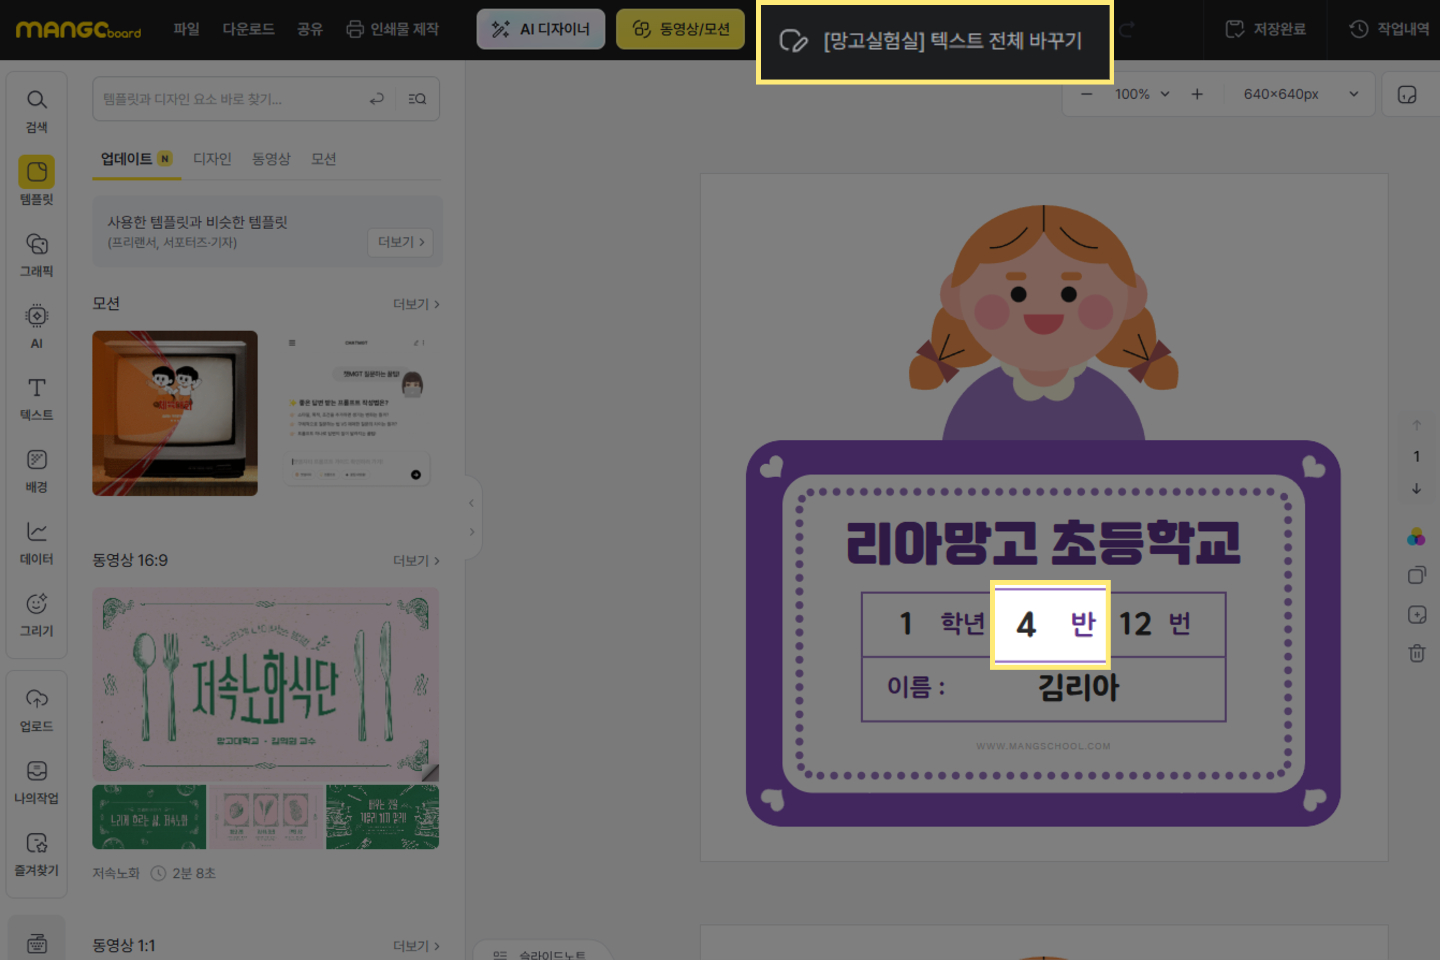Screen dimensions: 1440x960
Task: Collapse the left template panel
Action: click(x=471, y=503)
